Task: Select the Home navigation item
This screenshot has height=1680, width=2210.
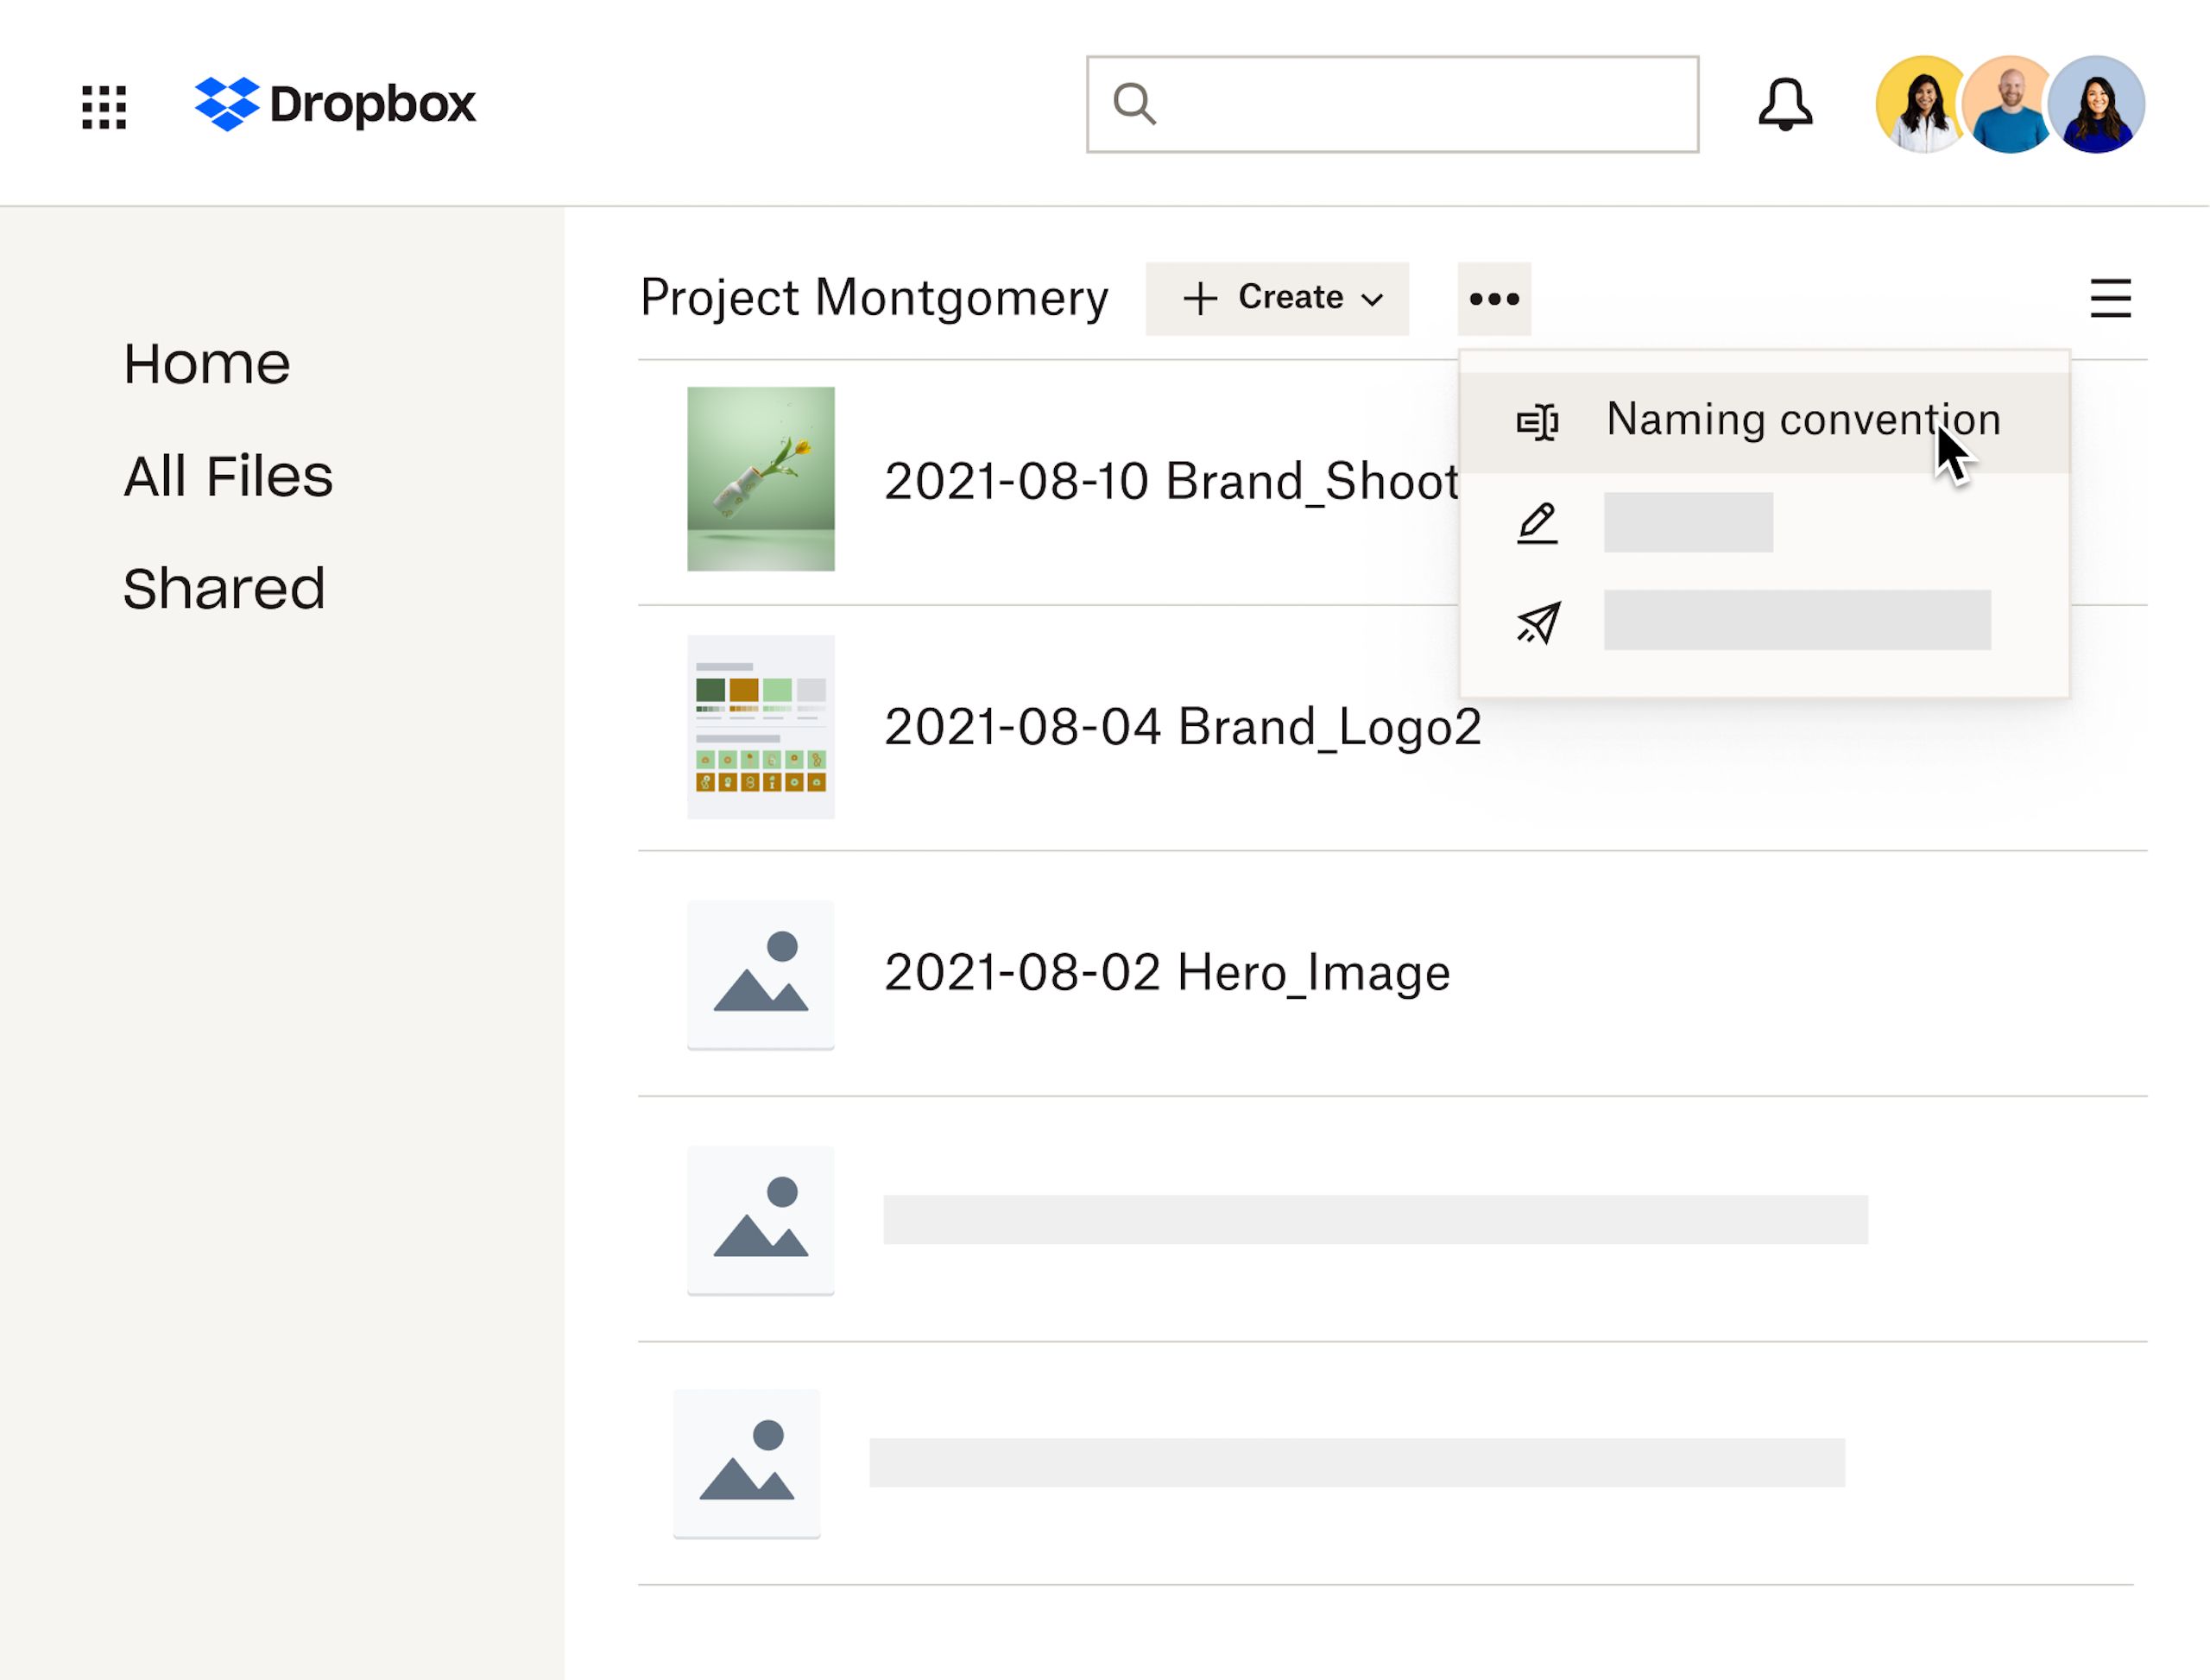Action: coord(206,363)
